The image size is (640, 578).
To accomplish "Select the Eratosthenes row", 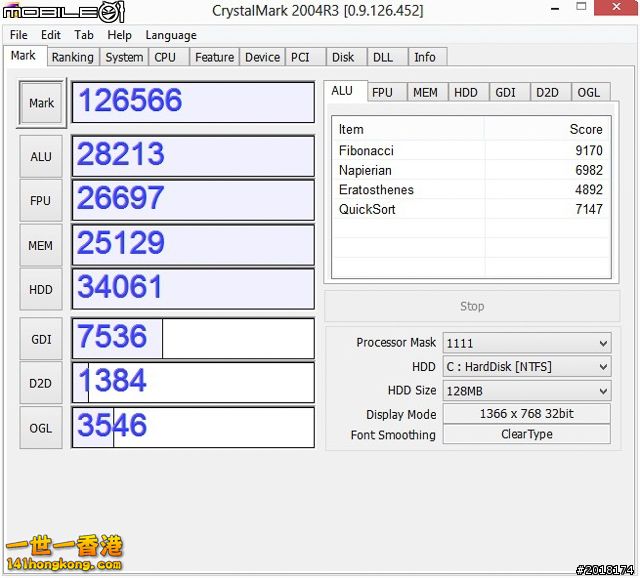I will point(471,190).
